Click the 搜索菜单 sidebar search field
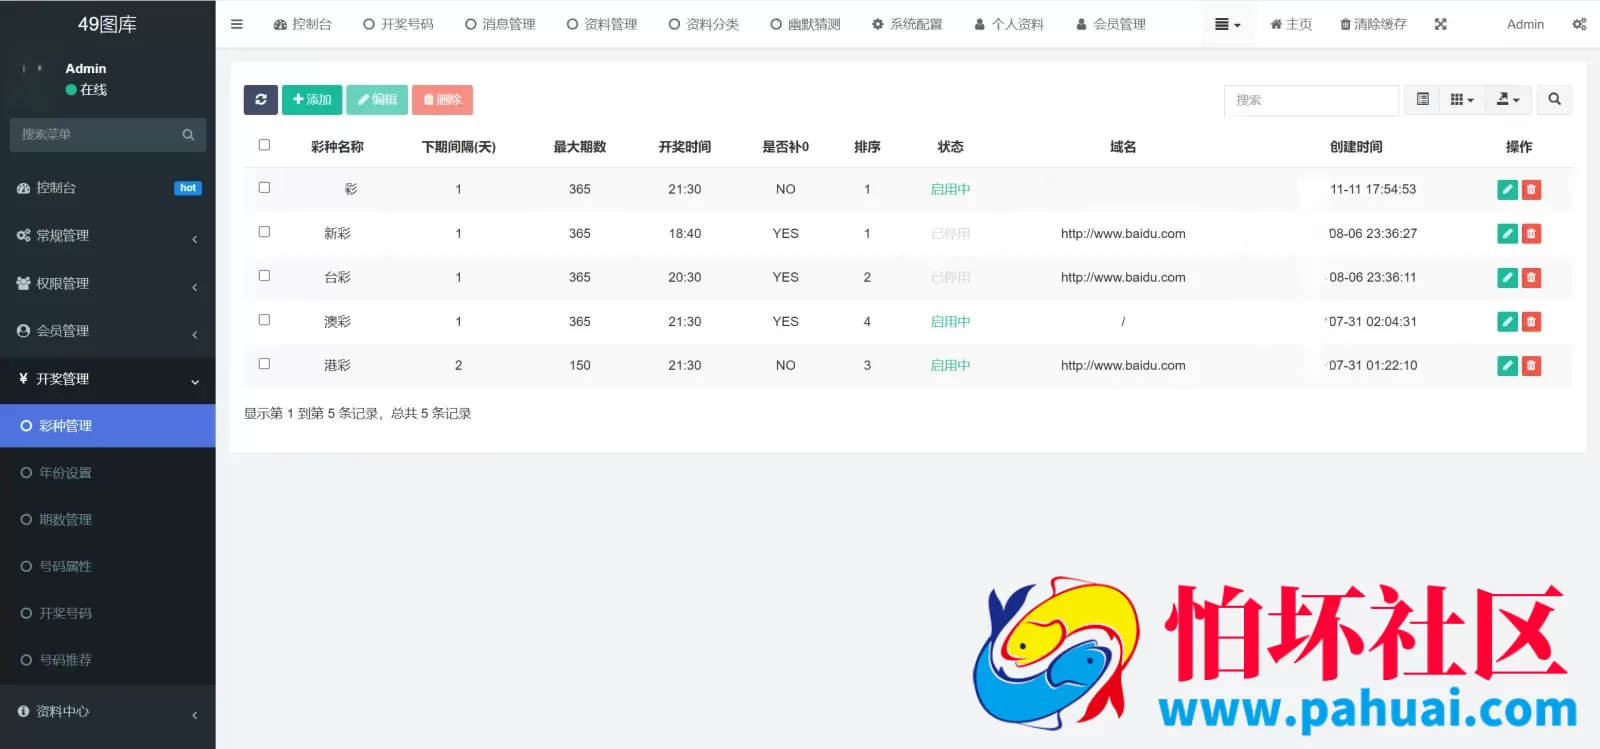 [x=95, y=135]
